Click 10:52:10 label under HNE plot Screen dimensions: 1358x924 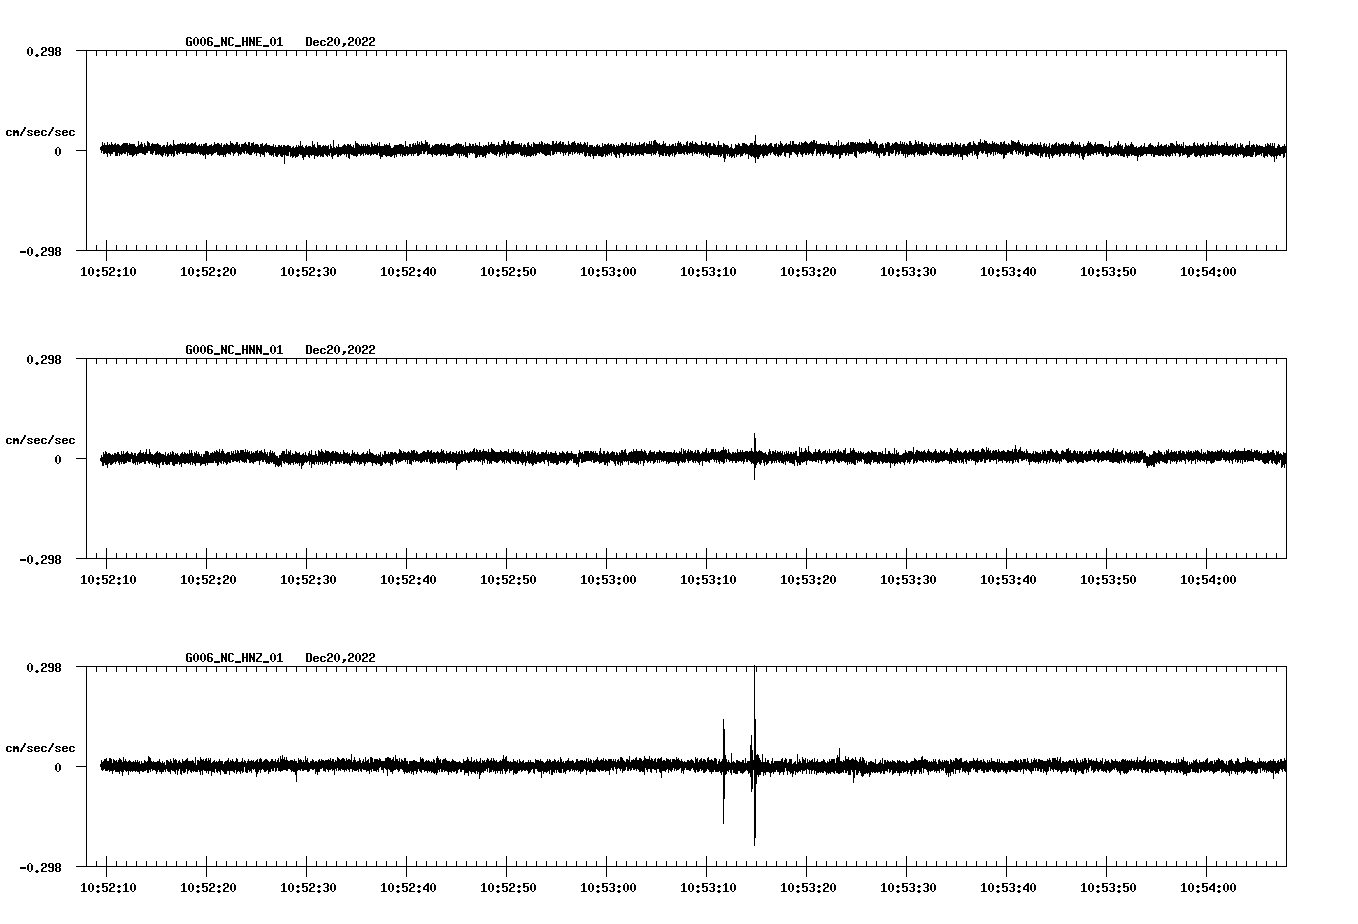point(108,272)
